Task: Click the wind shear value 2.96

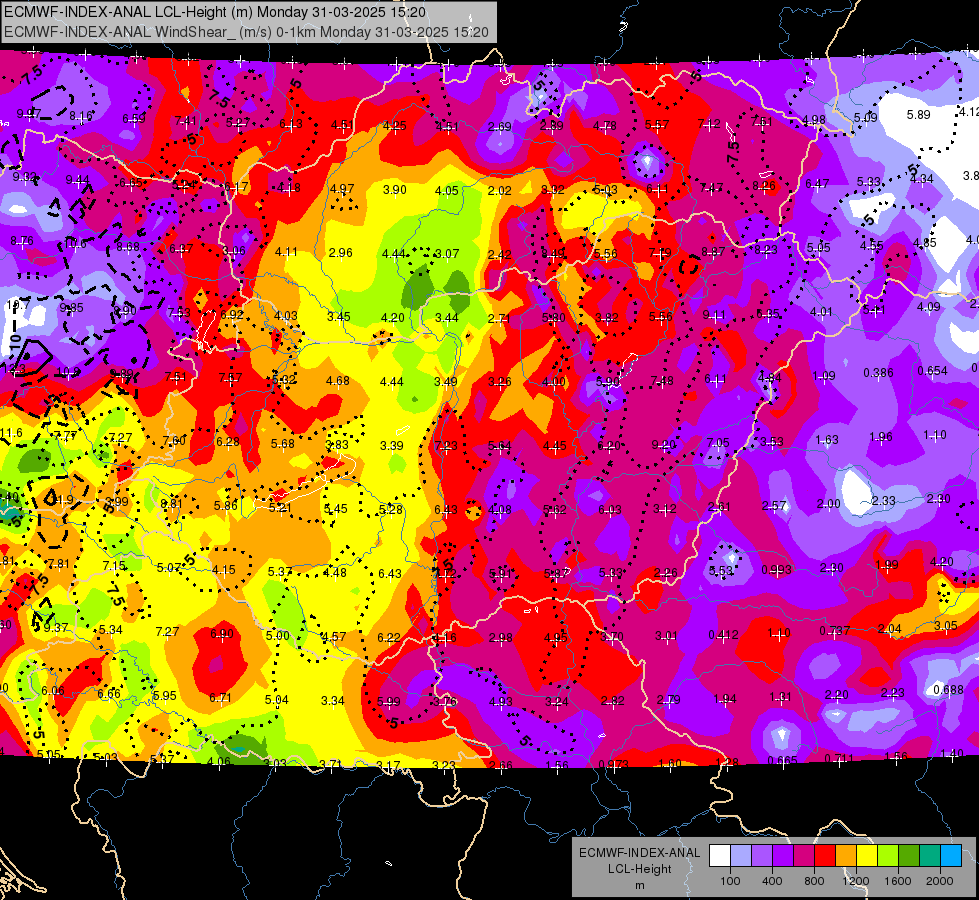Action: [340, 252]
